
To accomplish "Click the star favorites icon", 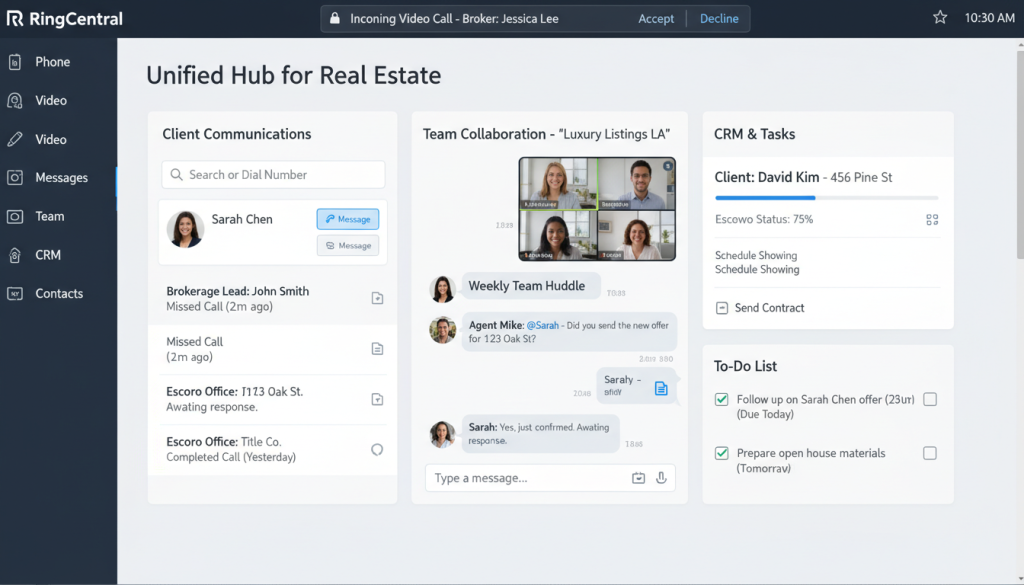I will pos(940,18).
